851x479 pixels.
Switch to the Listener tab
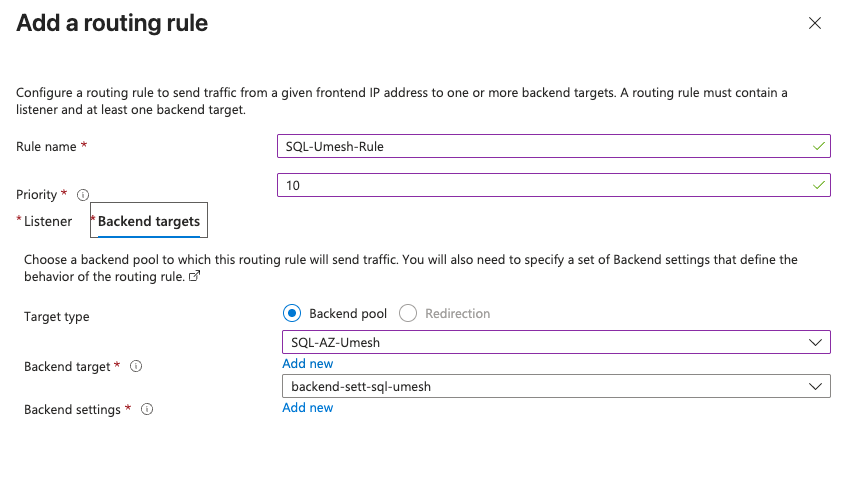click(x=47, y=221)
